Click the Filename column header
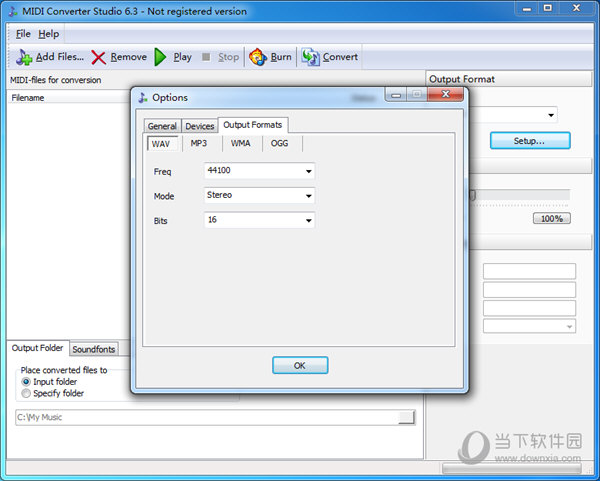The width and height of the screenshot is (600, 481). [69, 98]
